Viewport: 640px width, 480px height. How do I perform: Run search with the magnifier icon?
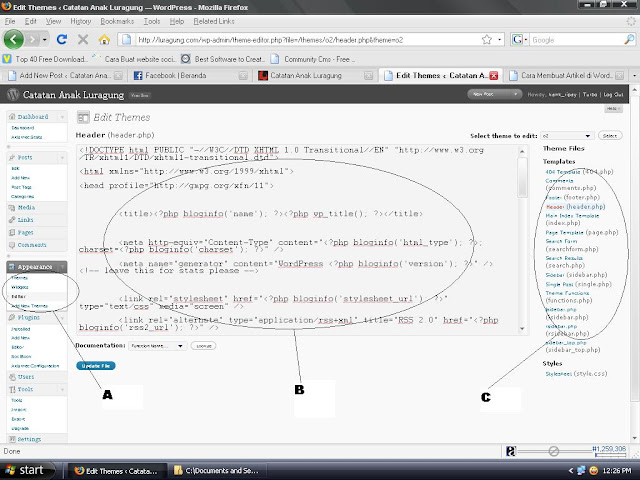point(629,40)
